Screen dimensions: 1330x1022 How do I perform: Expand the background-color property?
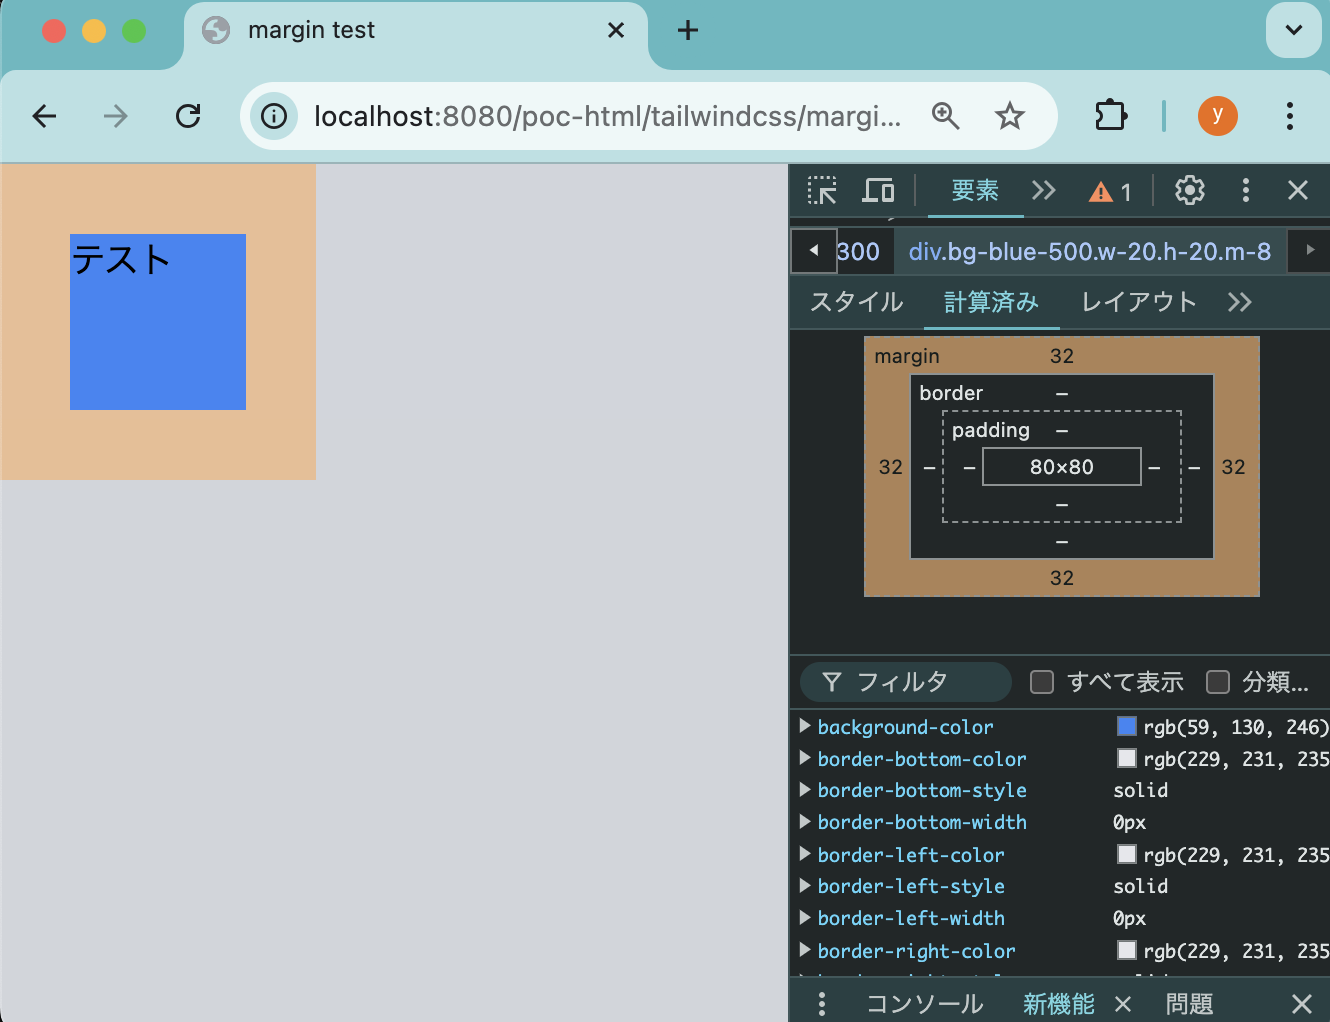805,726
